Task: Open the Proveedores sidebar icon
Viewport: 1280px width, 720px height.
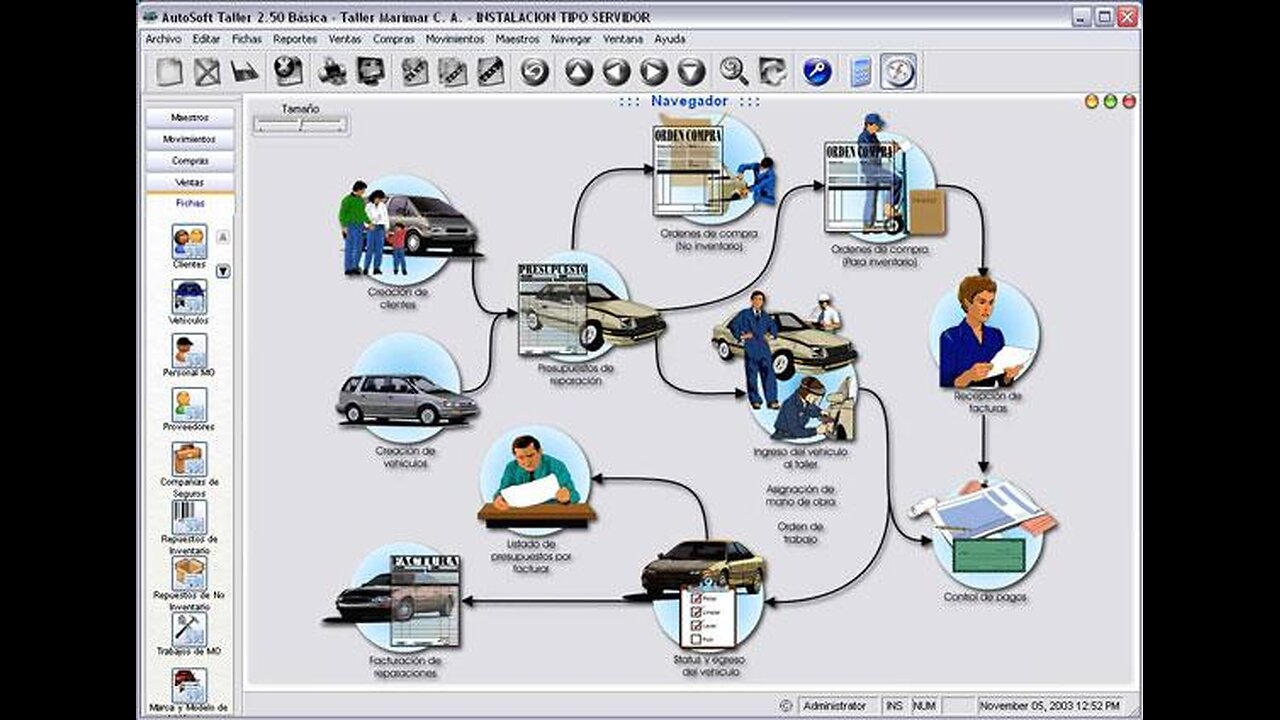Action: tap(189, 405)
